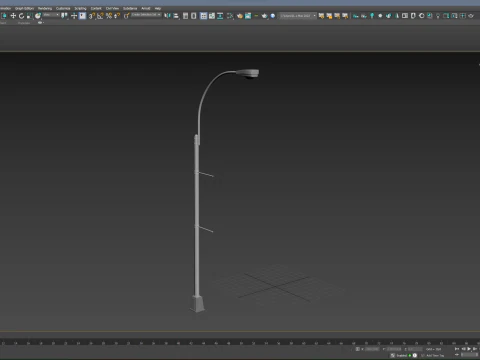Toggle the Ribbon display button
Screen dimensions: 480x360
[x=203, y=16]
